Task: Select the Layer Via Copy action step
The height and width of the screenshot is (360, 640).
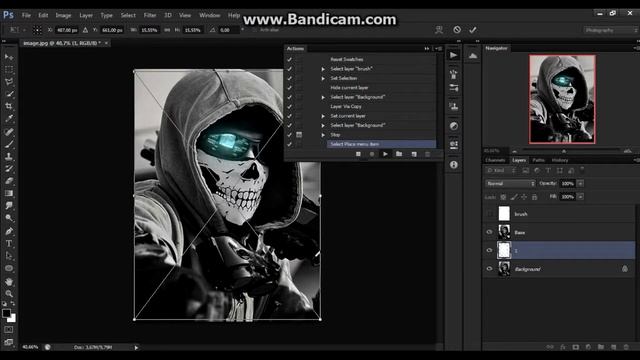Action: 346,107
